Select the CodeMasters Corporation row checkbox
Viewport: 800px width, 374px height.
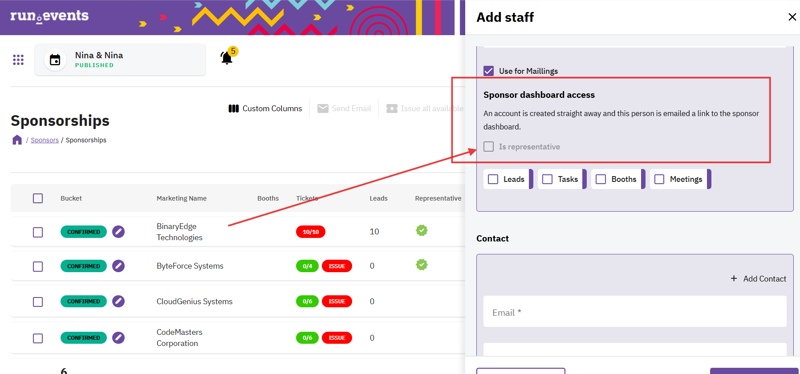38,338
